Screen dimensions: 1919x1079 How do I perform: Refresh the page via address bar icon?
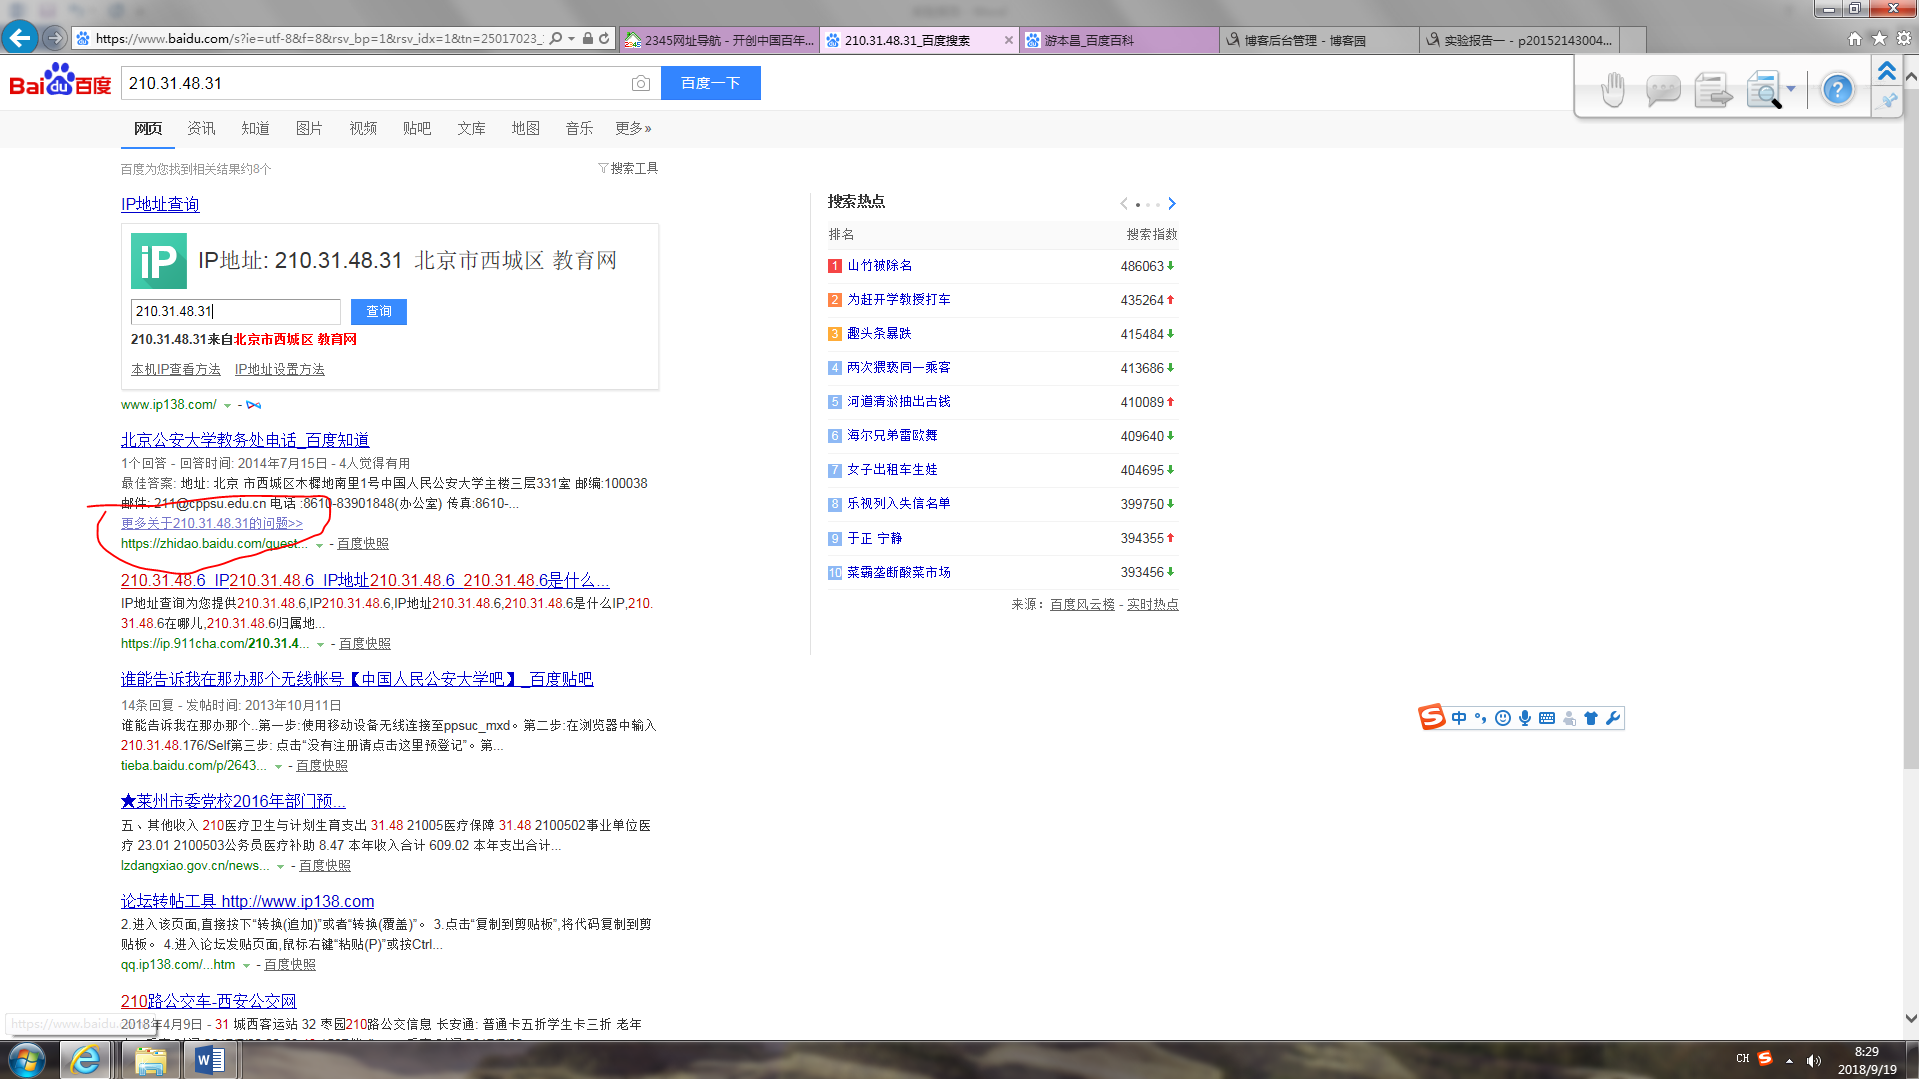click(x=604, y=38)
